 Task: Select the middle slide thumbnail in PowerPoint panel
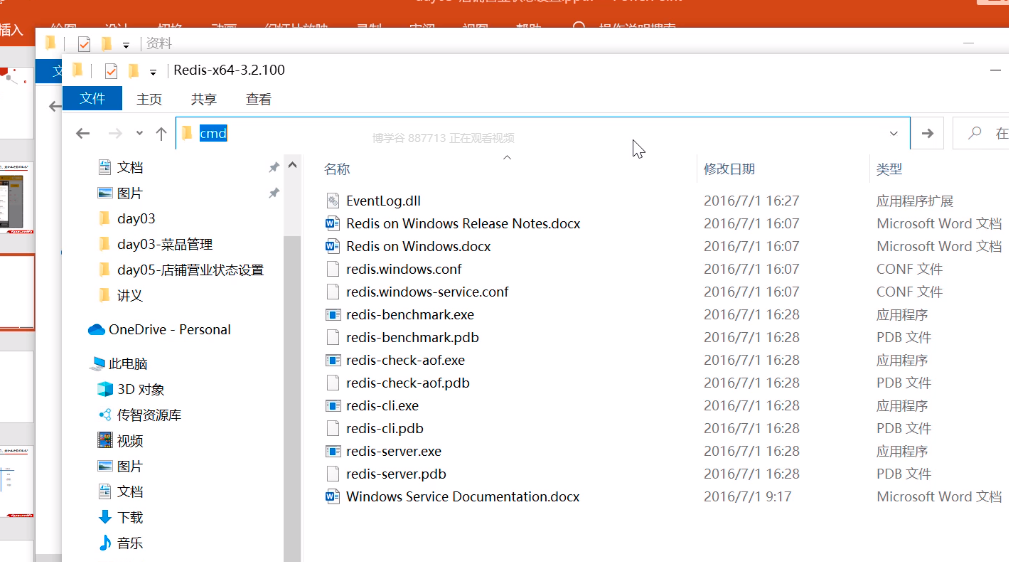tap(17, 292)
